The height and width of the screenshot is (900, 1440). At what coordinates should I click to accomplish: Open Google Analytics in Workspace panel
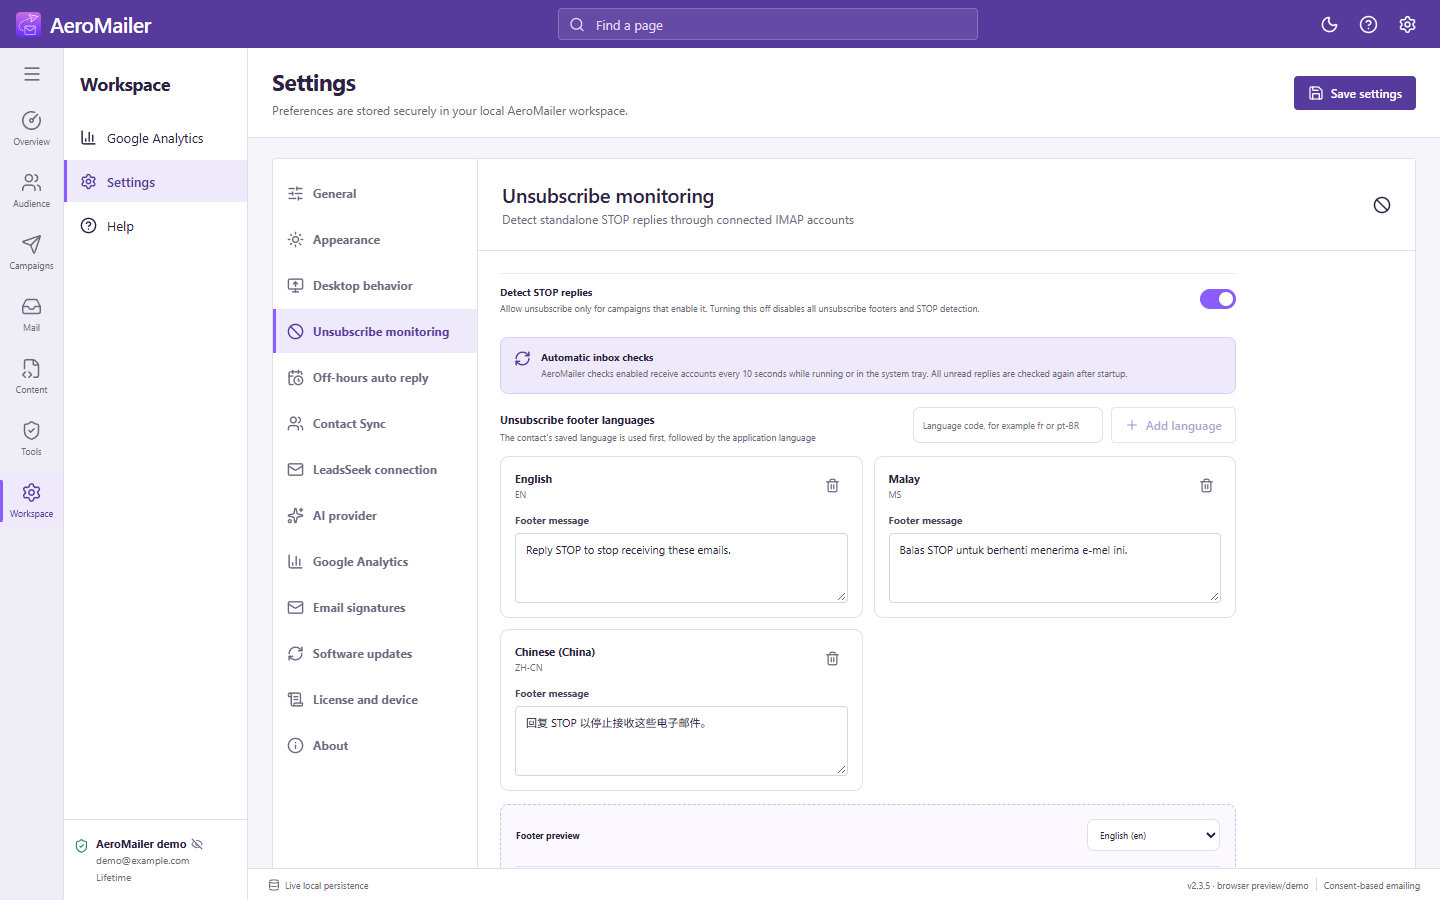click(156, 138)
